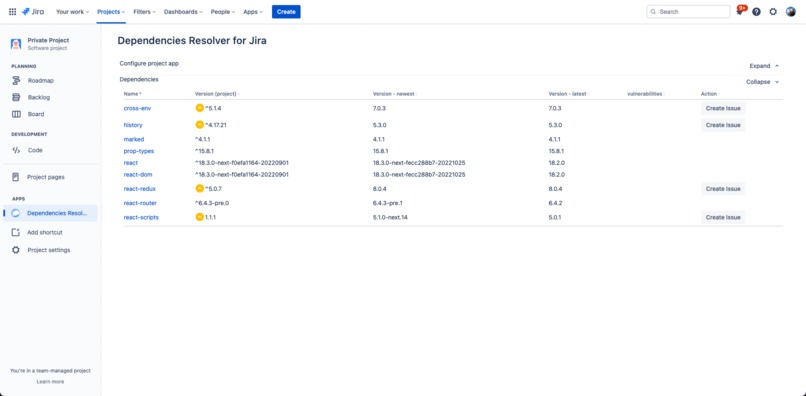806x396 pixels.
Task: Click the Roadmap icon in sidebar
Action: point(16,80)
